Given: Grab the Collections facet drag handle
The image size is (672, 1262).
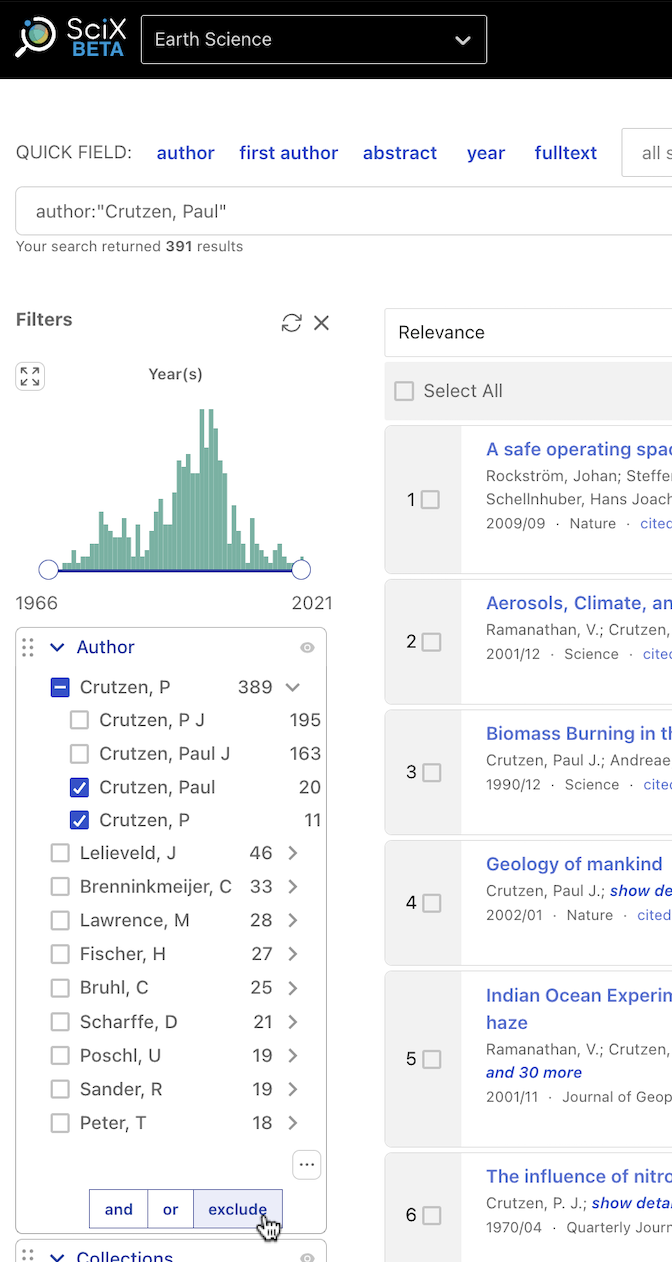Looking at the screenshot, I should [28, 1256].
